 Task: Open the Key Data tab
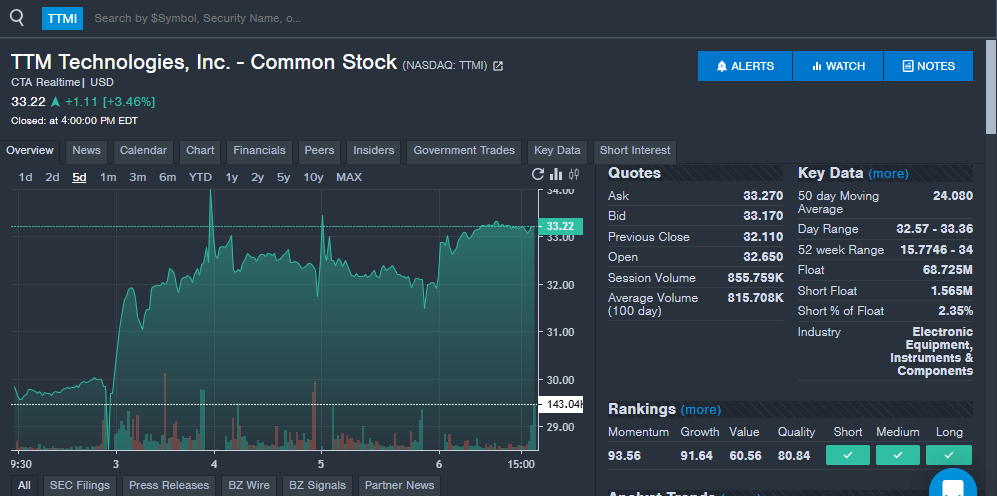coord(557,151)
